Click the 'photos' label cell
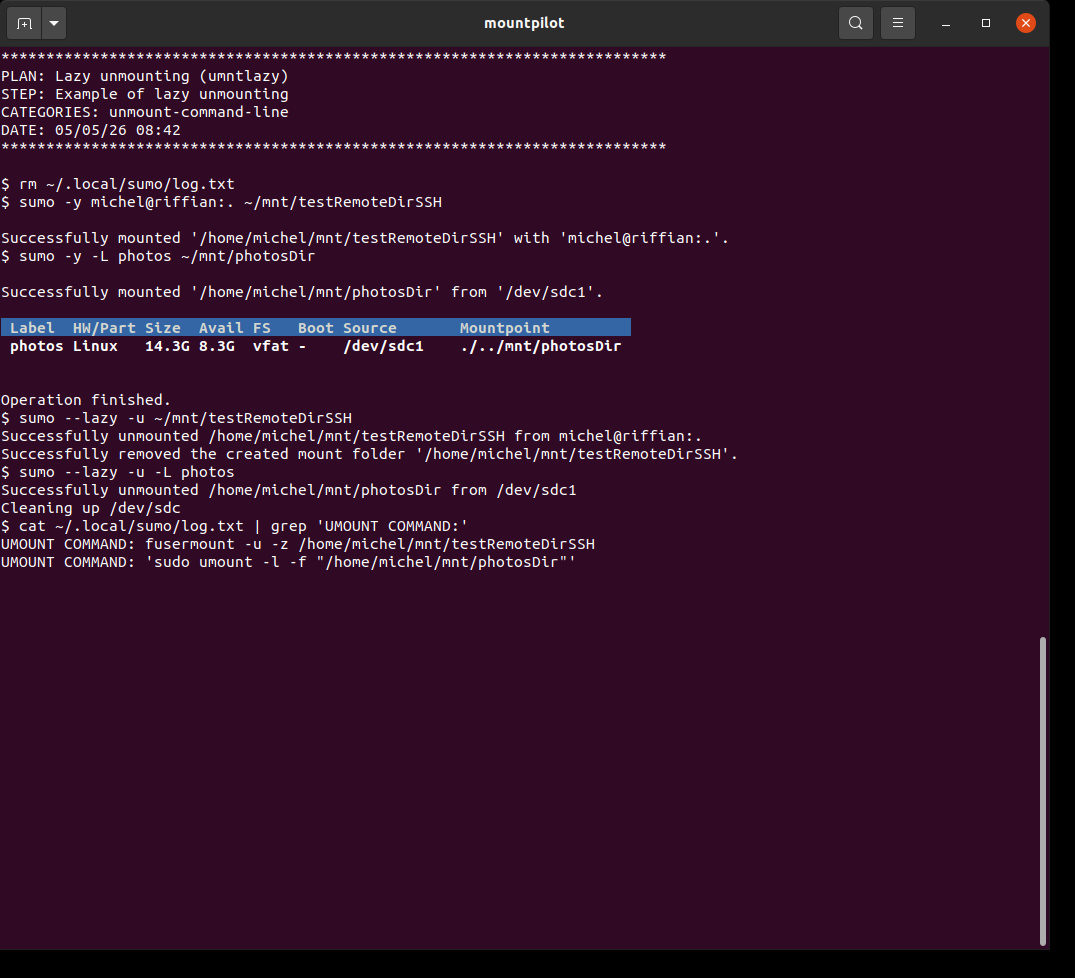 click(x=36, y=346)
